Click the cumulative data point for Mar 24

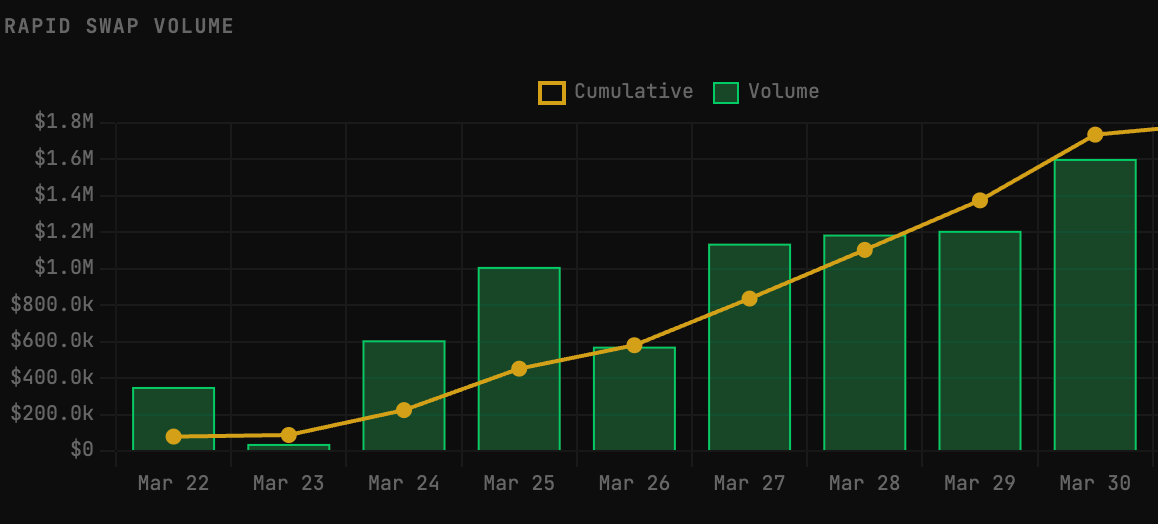(404, 410)
